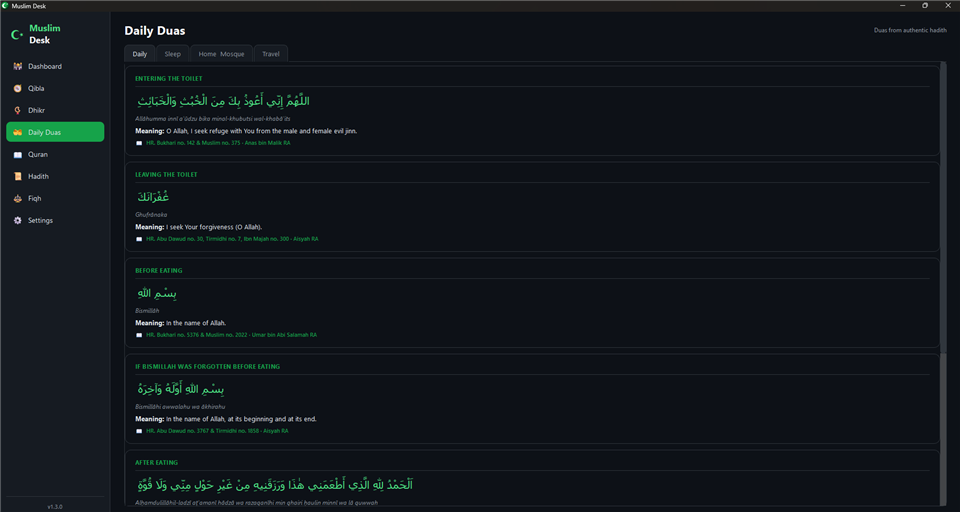Switch to the Sleep tab
Screen dimensions: 960x512
coord(173,54)
